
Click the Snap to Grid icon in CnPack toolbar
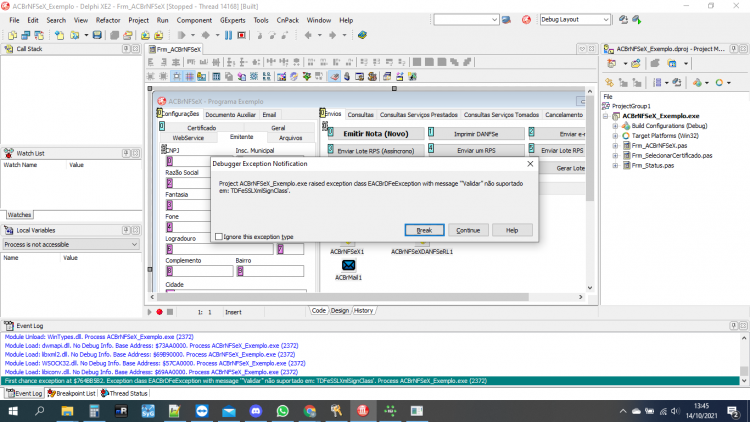[189, 77]
